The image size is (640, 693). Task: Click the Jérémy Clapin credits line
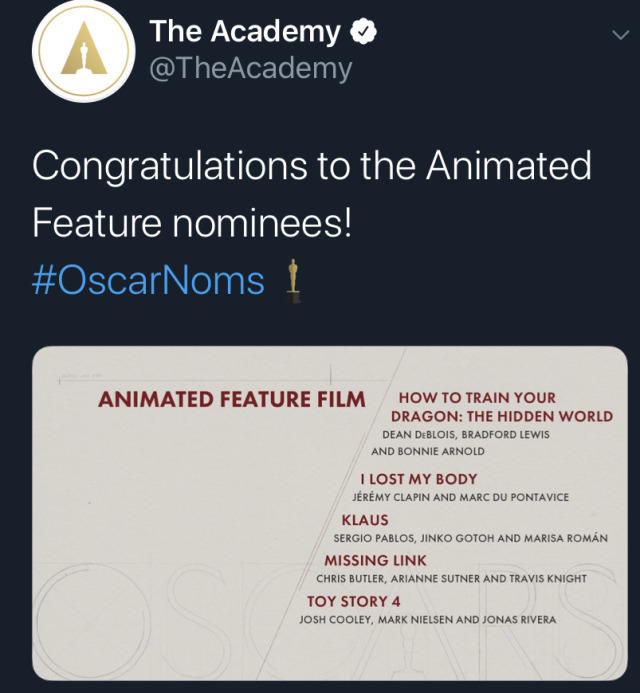point(460,498)
